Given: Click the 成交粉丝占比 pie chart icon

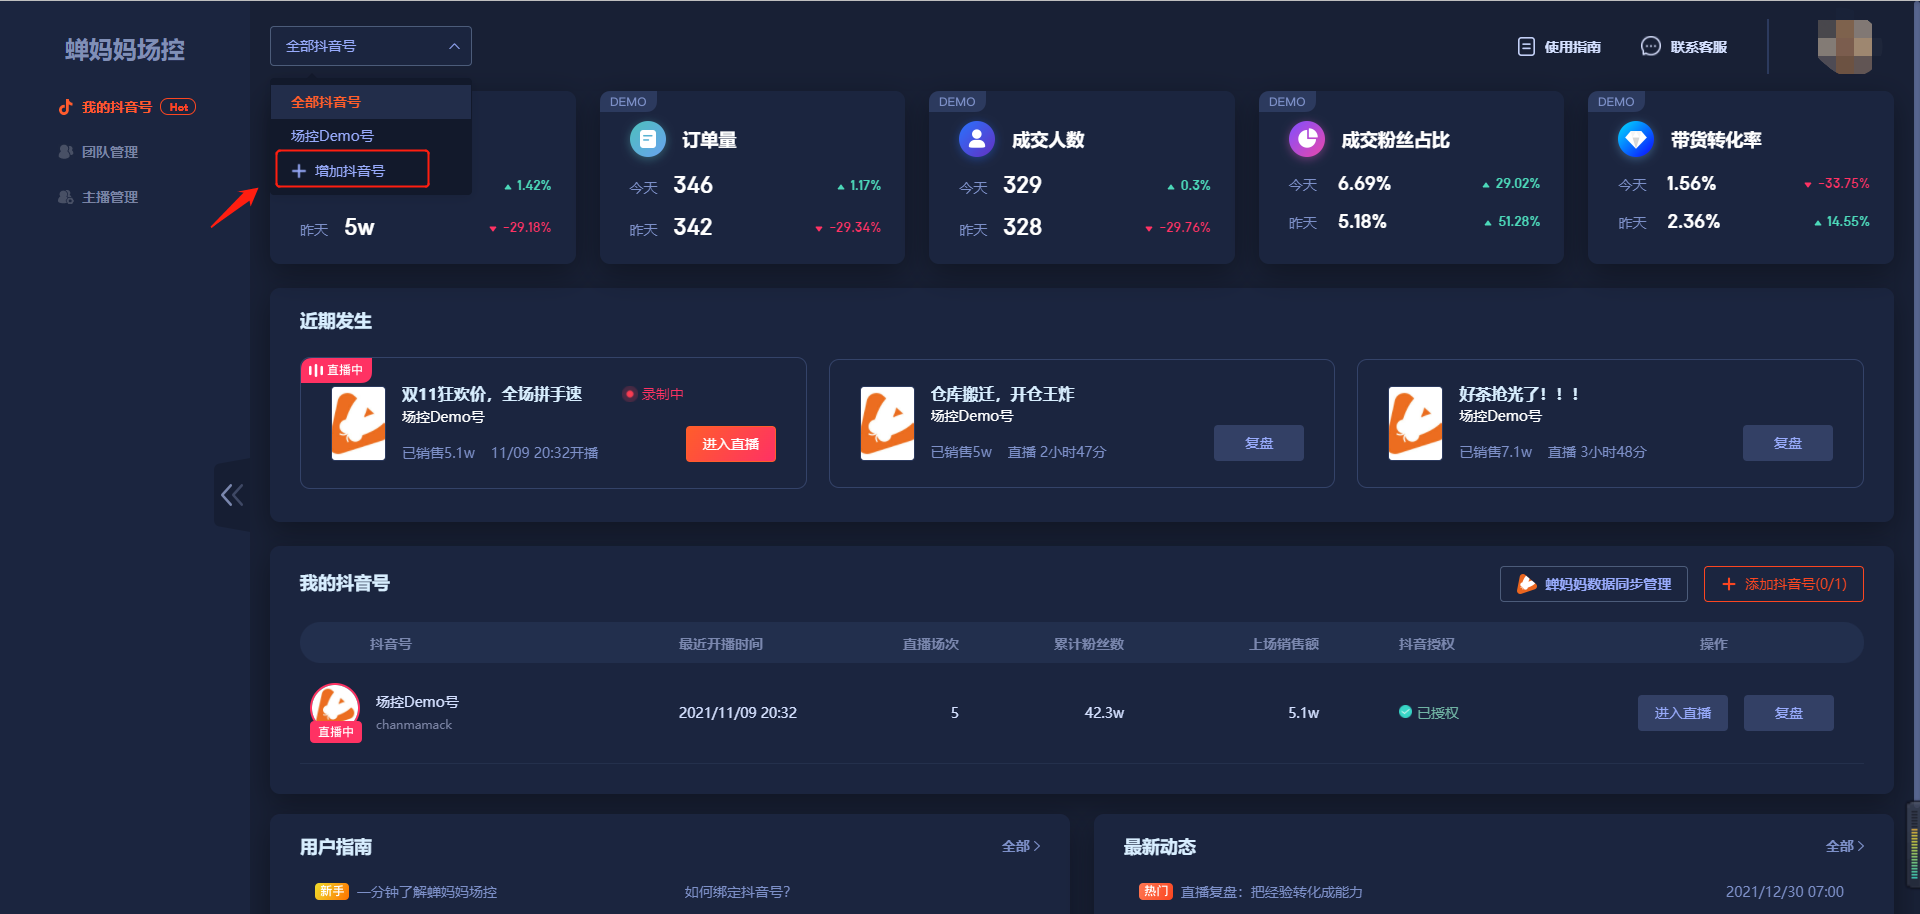Looking at the screenshot, I should (1307, 139).
